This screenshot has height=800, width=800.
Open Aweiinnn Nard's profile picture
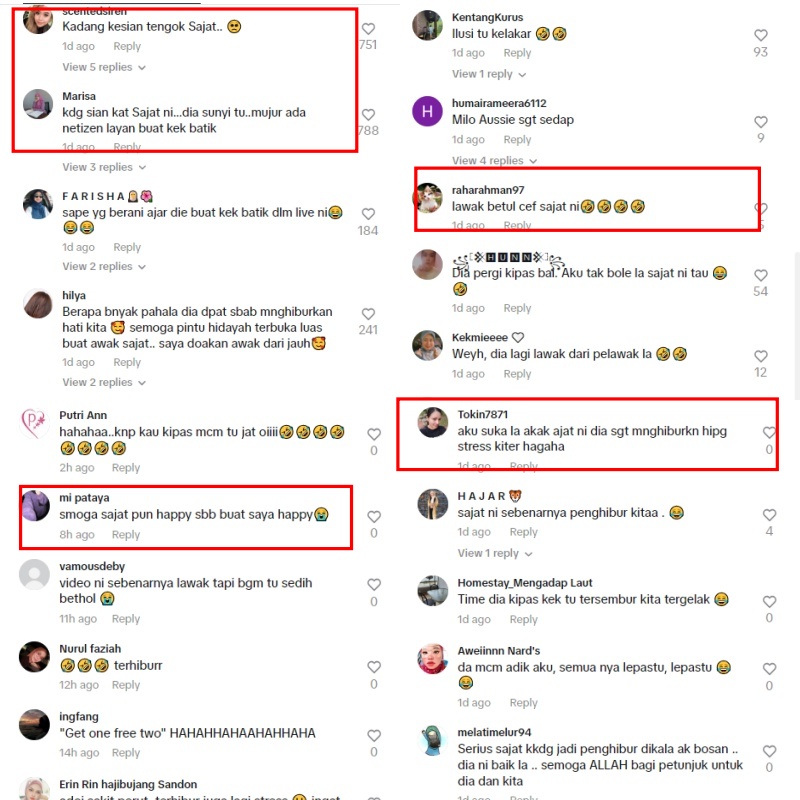pos(433,659)
